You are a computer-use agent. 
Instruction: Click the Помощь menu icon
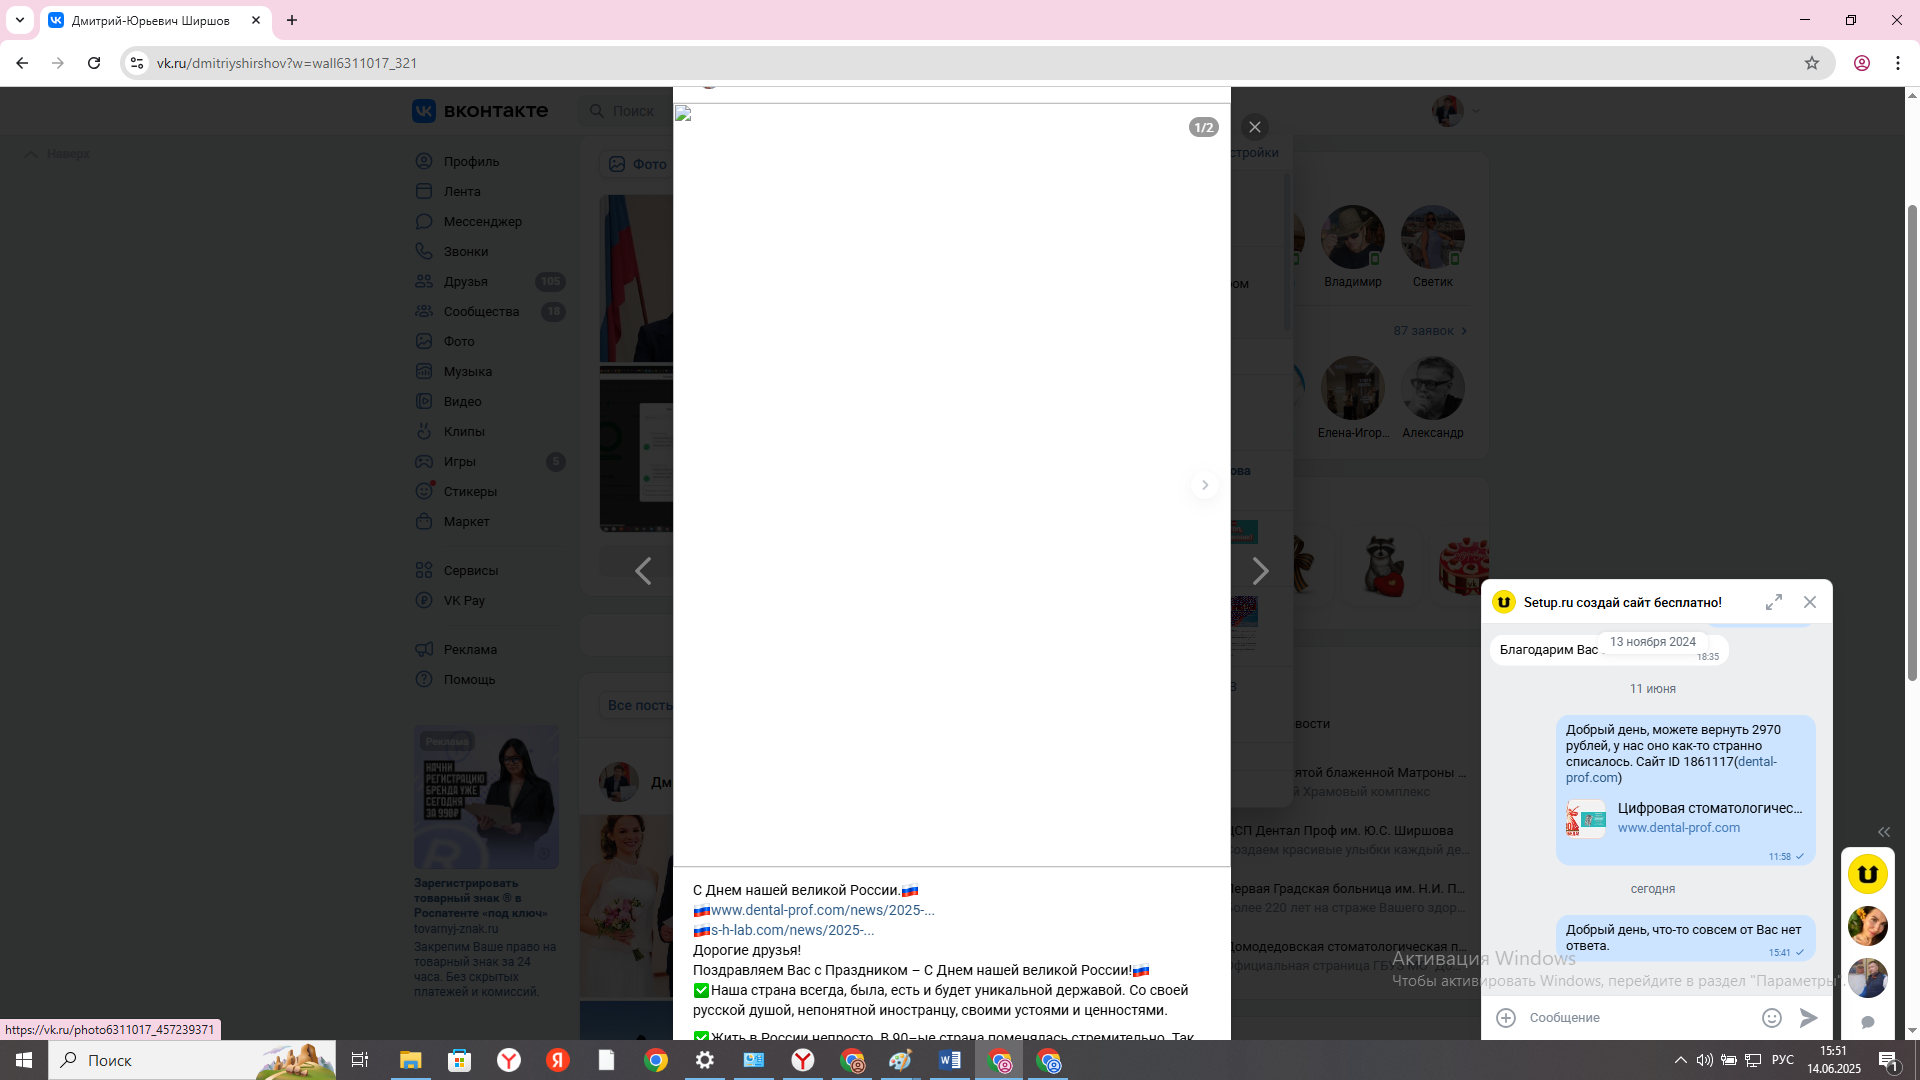424,679
